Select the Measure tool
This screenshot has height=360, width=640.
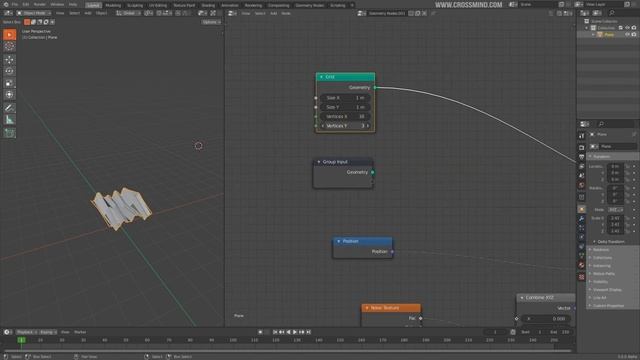[9, 120]
